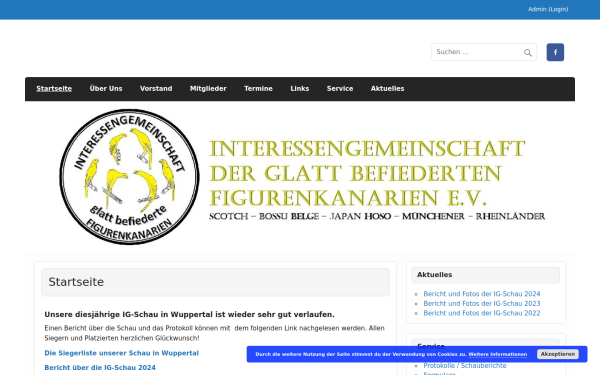Viewport: 600px width, 375px height.
Task: Select the Termine menu item
Action: pyautogui.click(x=258, y=89)
